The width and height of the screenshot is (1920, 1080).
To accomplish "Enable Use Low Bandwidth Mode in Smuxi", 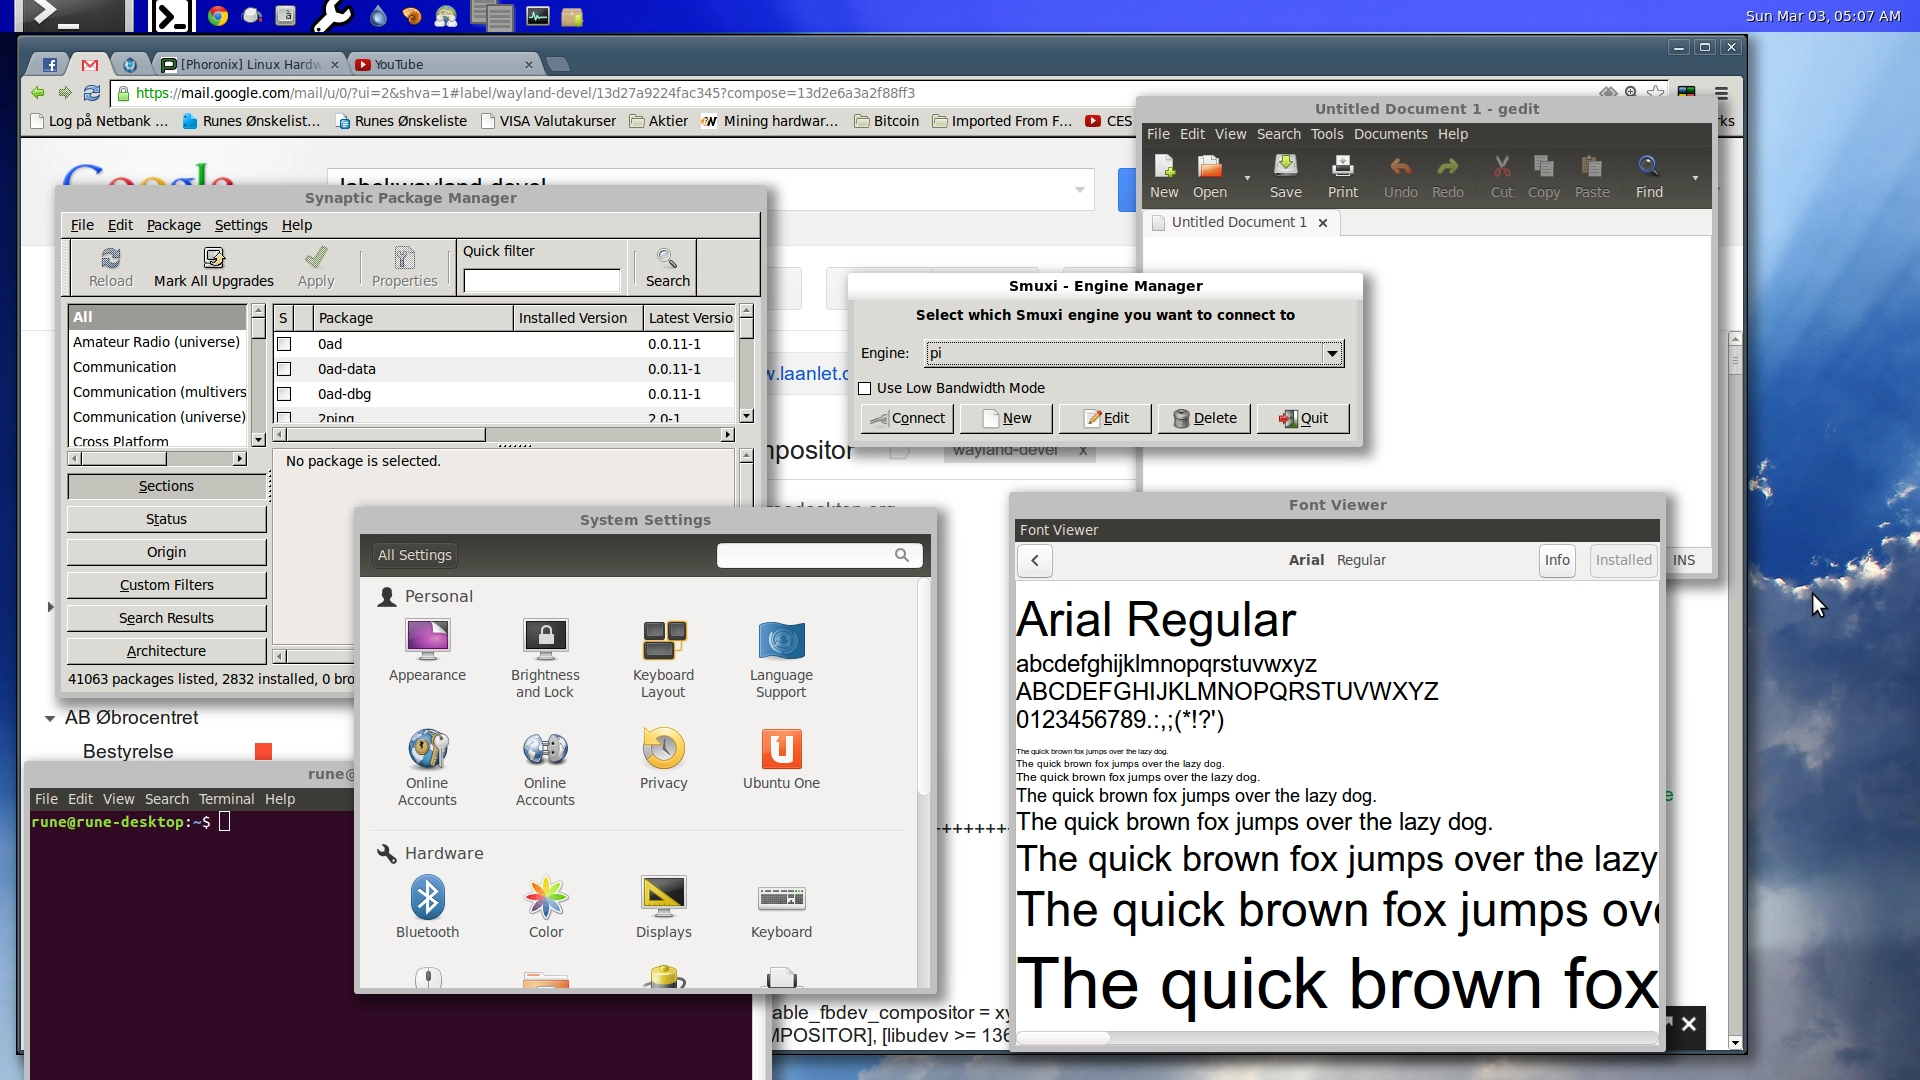I will tap(865, 388).
